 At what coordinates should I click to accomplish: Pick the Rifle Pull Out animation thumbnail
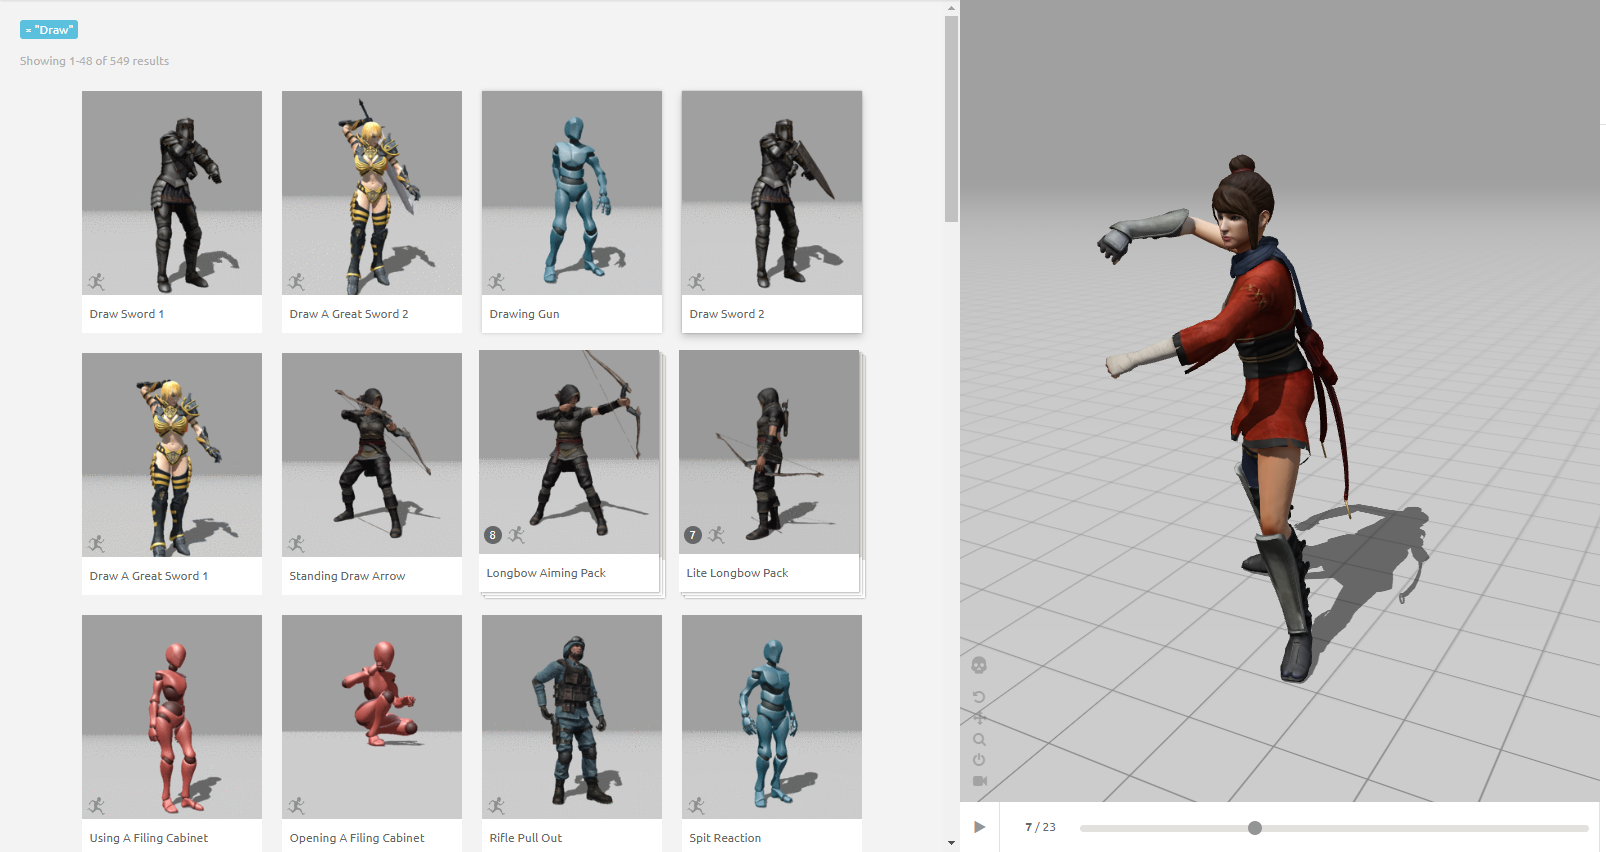pyautogui.click(x=572, y=717)
